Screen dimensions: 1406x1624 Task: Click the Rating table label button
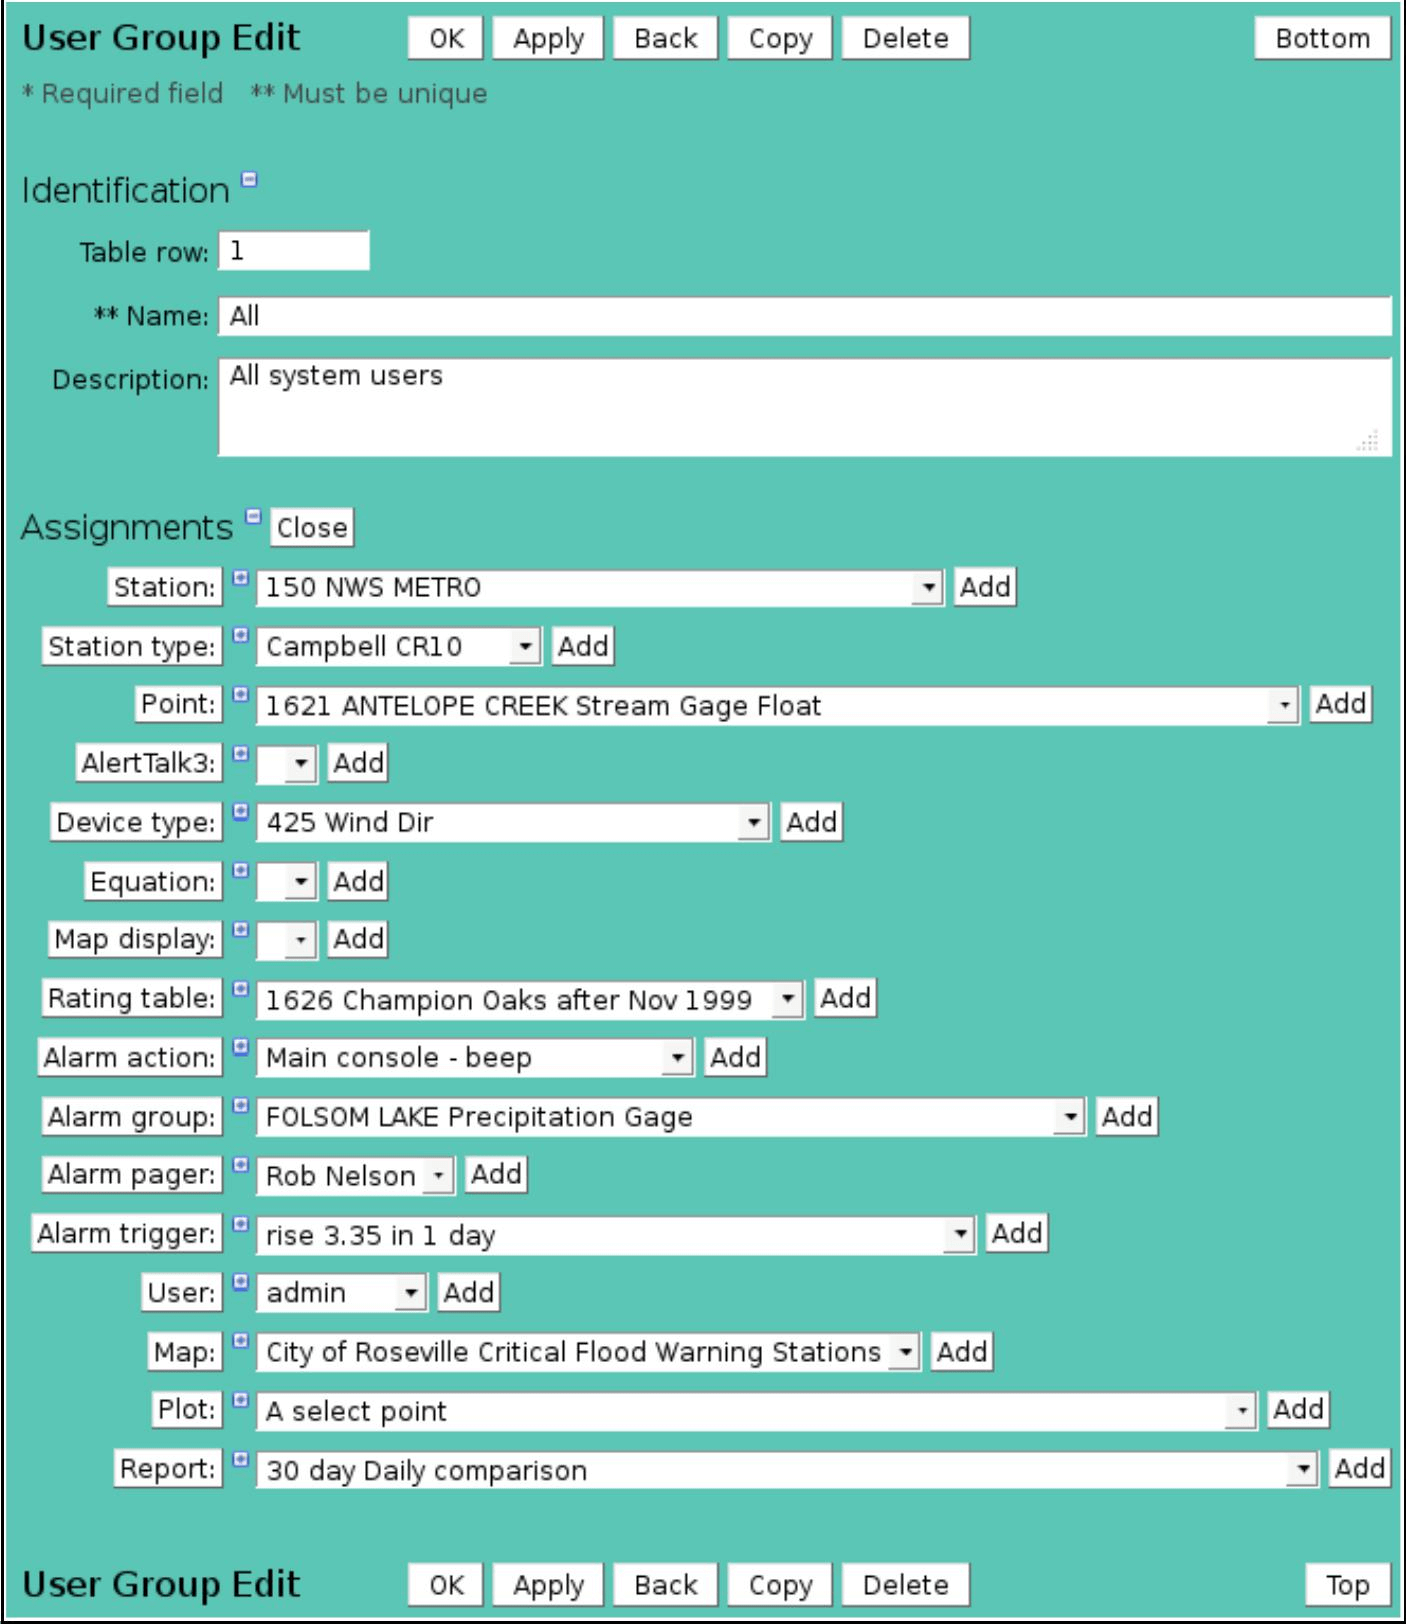point(131,999)
